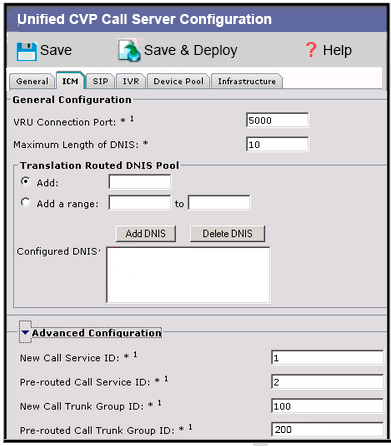
Task: Click the range end DNIS field
Action: (219, 203)
